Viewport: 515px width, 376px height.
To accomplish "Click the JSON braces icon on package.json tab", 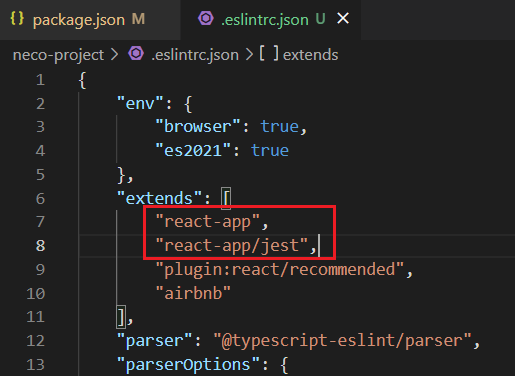I will [17, 18].
